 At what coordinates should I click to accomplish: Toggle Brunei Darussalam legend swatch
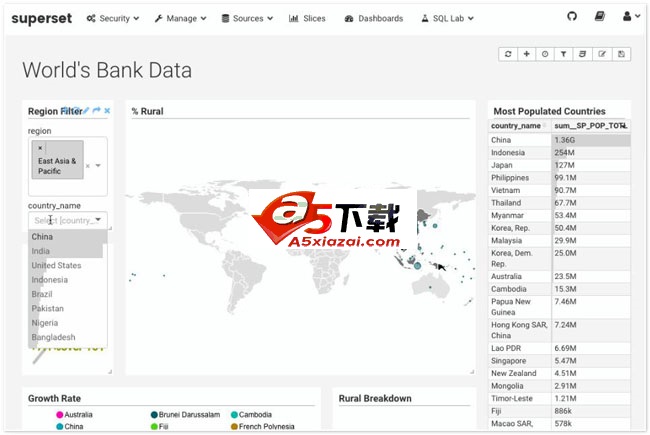click(154, 414)
